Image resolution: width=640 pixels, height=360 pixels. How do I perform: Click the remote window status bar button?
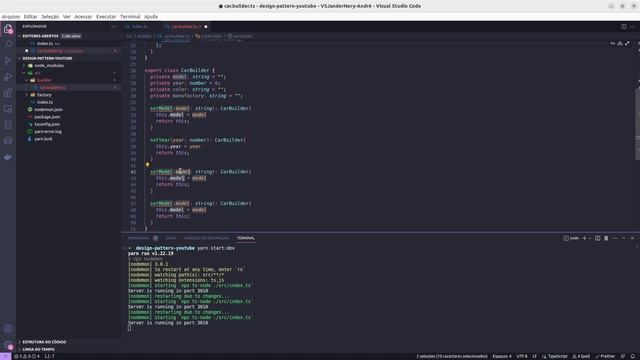[5, 356]
